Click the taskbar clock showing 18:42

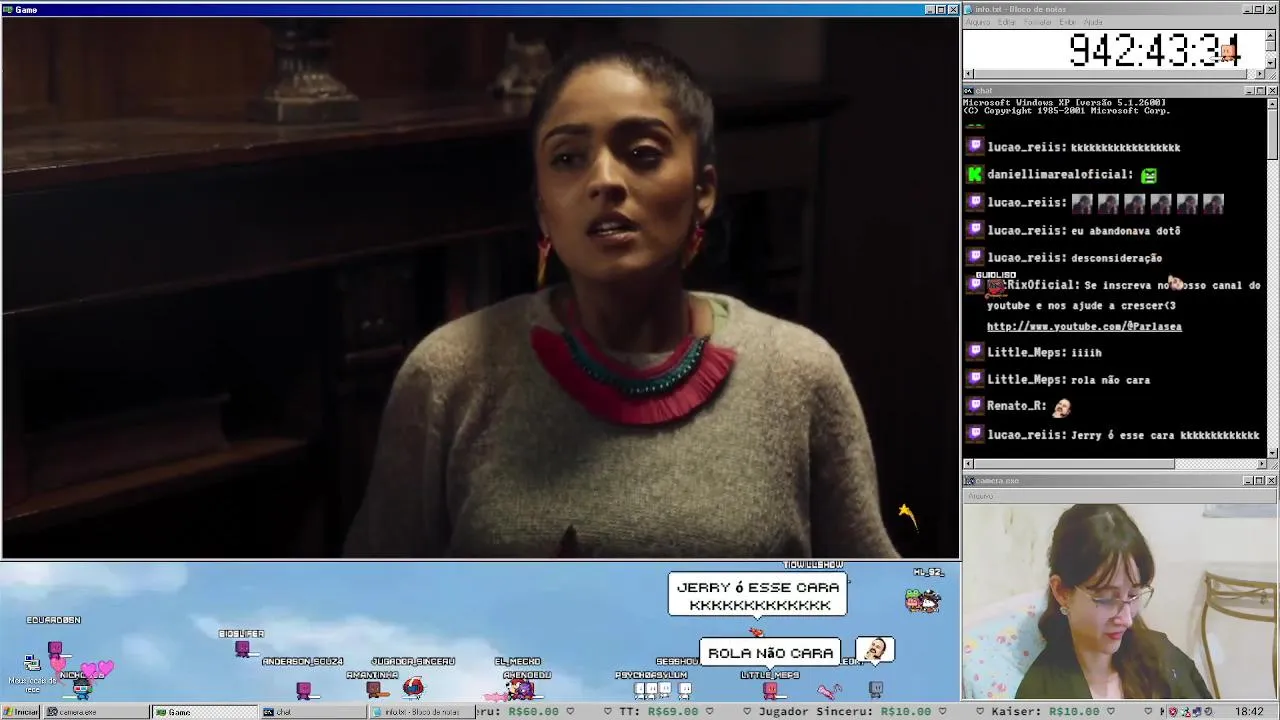pos(1249,712)
